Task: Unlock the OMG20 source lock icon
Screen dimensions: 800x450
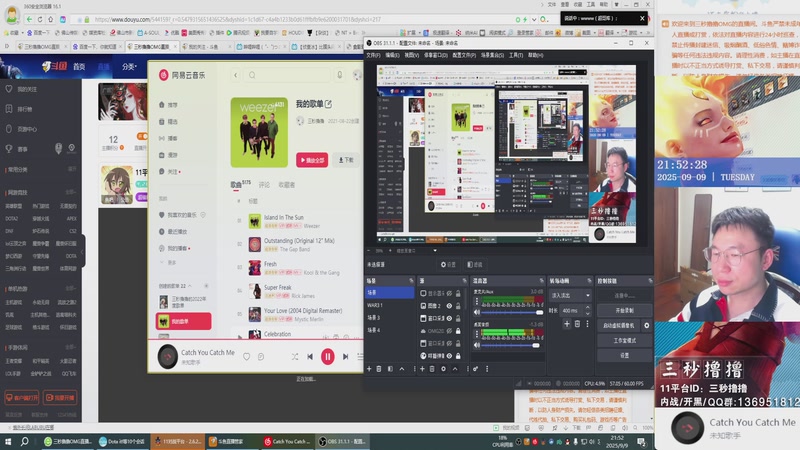Action: (x=458, y=331)
